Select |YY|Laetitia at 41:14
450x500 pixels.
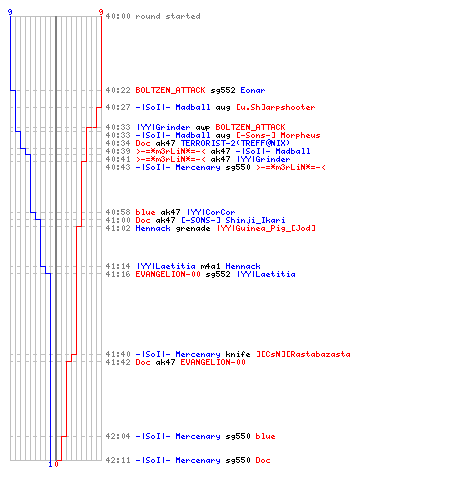(x=166, y=266)
